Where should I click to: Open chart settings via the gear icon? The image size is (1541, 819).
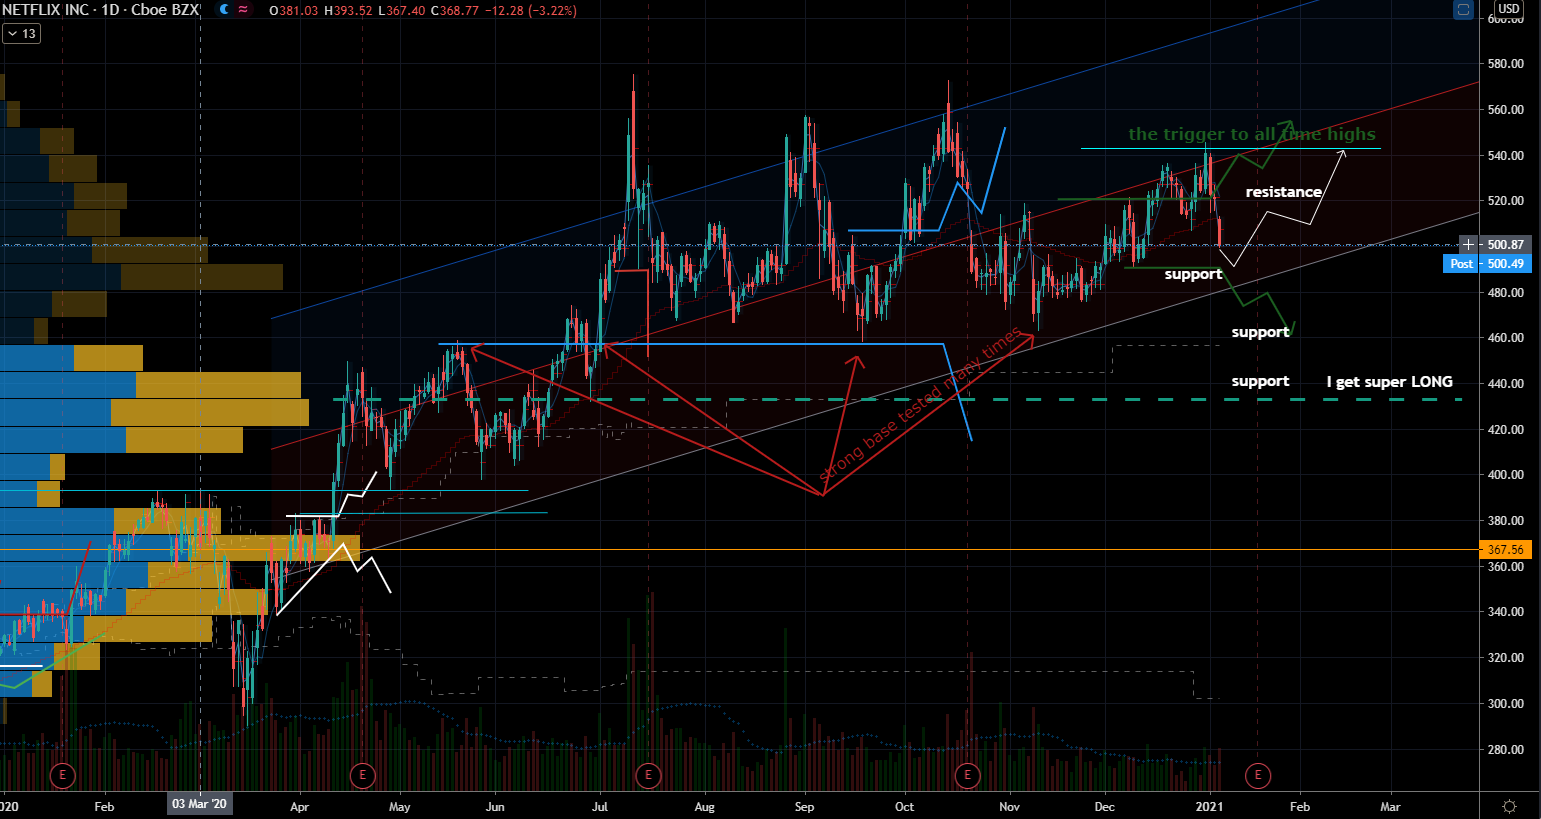click(x=1510, y=806)
